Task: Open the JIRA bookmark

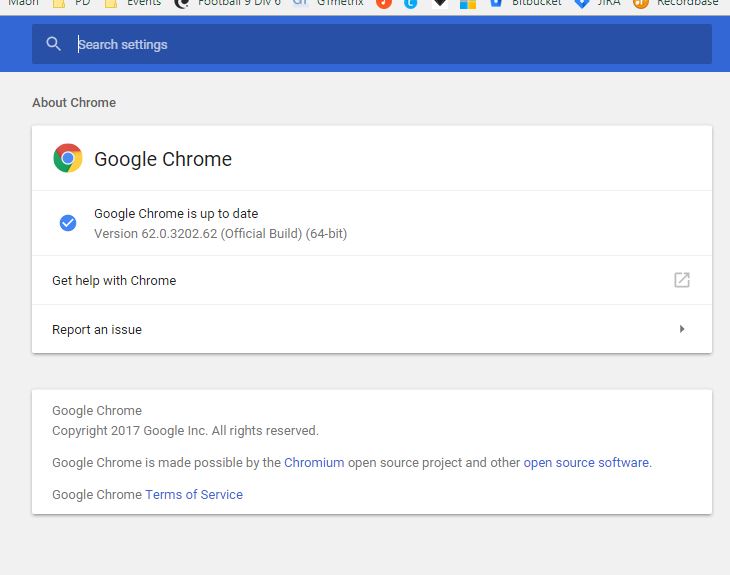Action: point(598,4)
